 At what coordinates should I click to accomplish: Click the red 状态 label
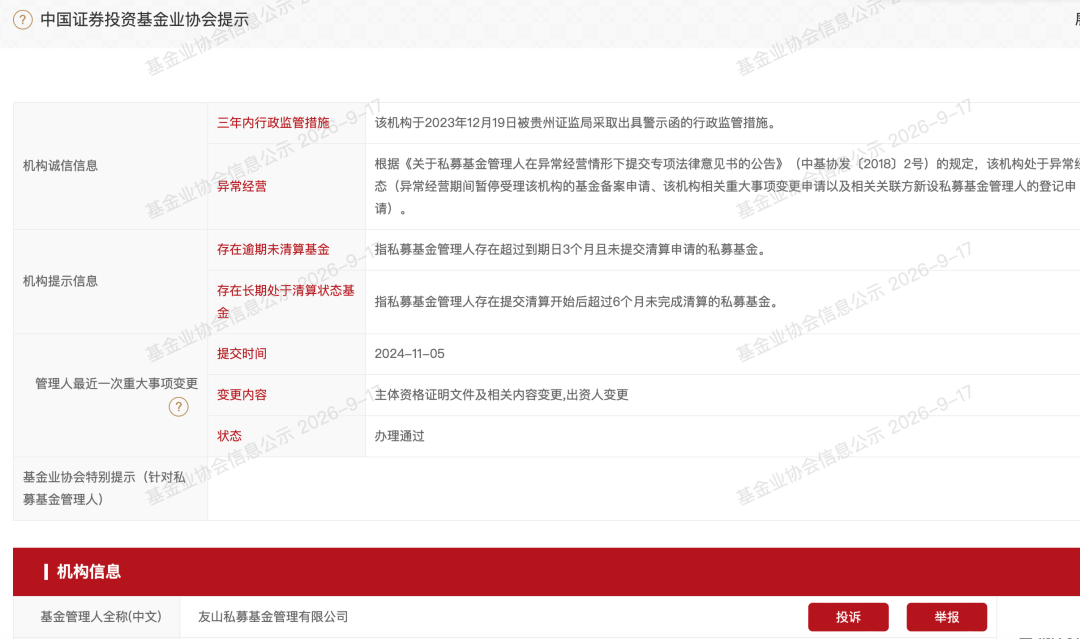tap(229, 436)
